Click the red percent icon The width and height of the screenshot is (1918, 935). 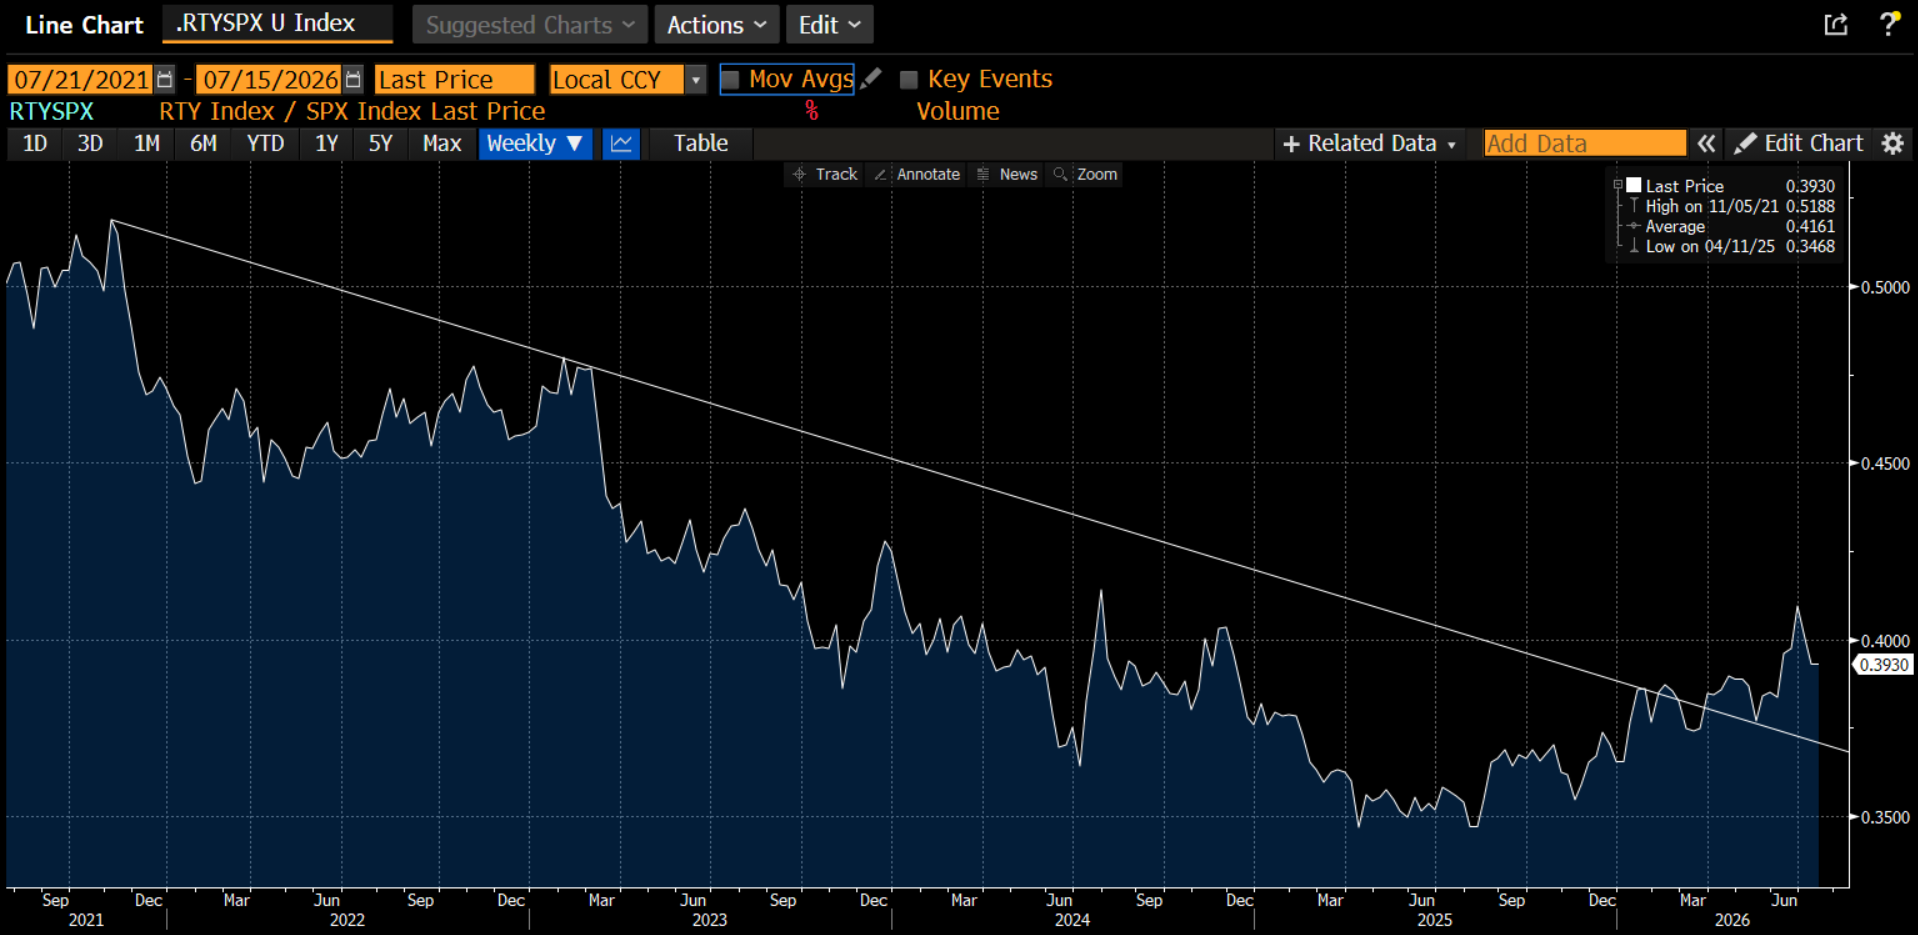pos(811,111)
